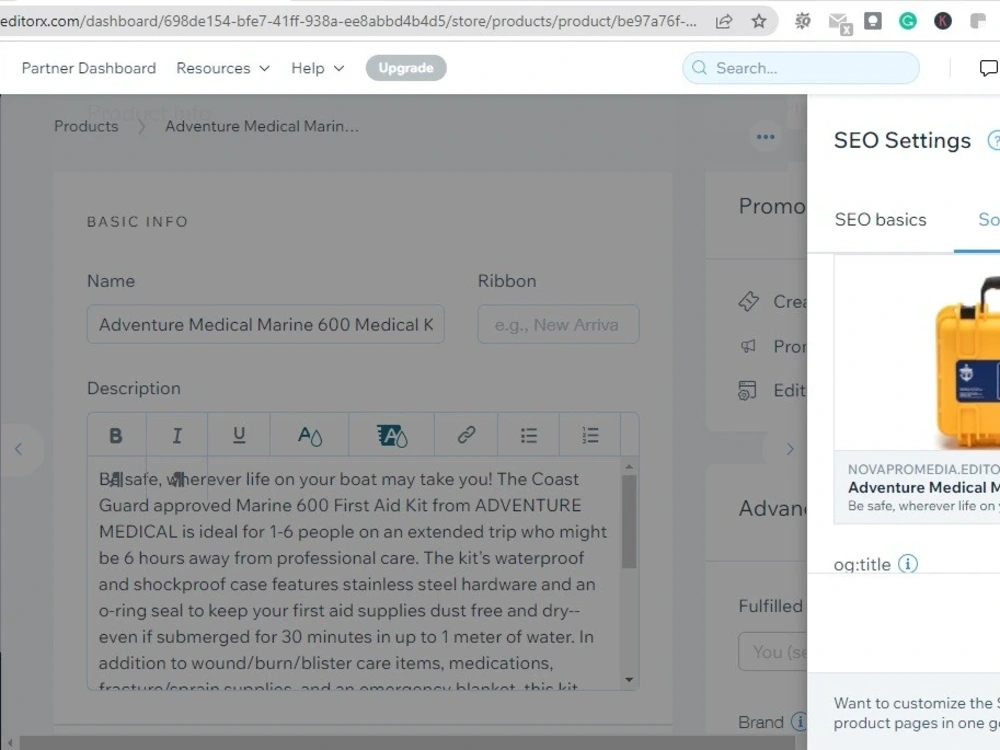Insert a hyperlink in description
1000x750 pixels.
[x=466, y=436]
